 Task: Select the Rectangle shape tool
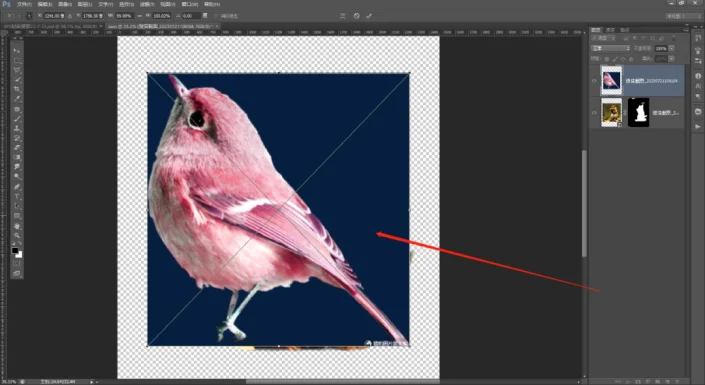[17, 216]
